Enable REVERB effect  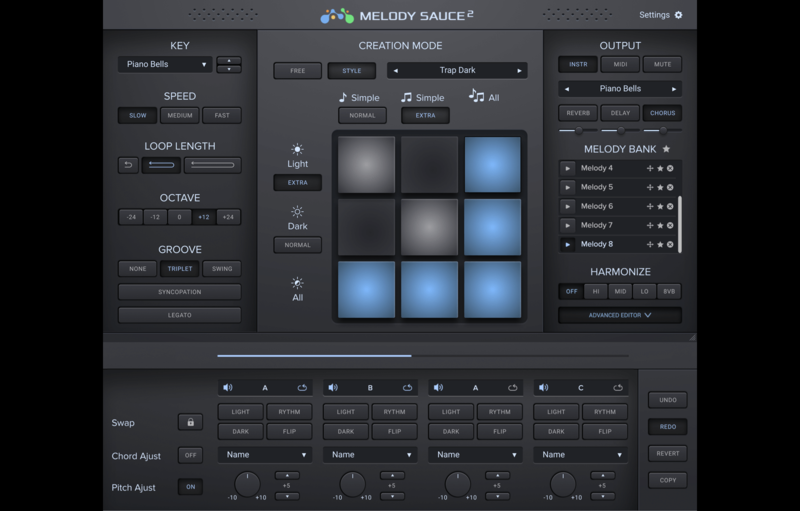click(x=578, y=113)
